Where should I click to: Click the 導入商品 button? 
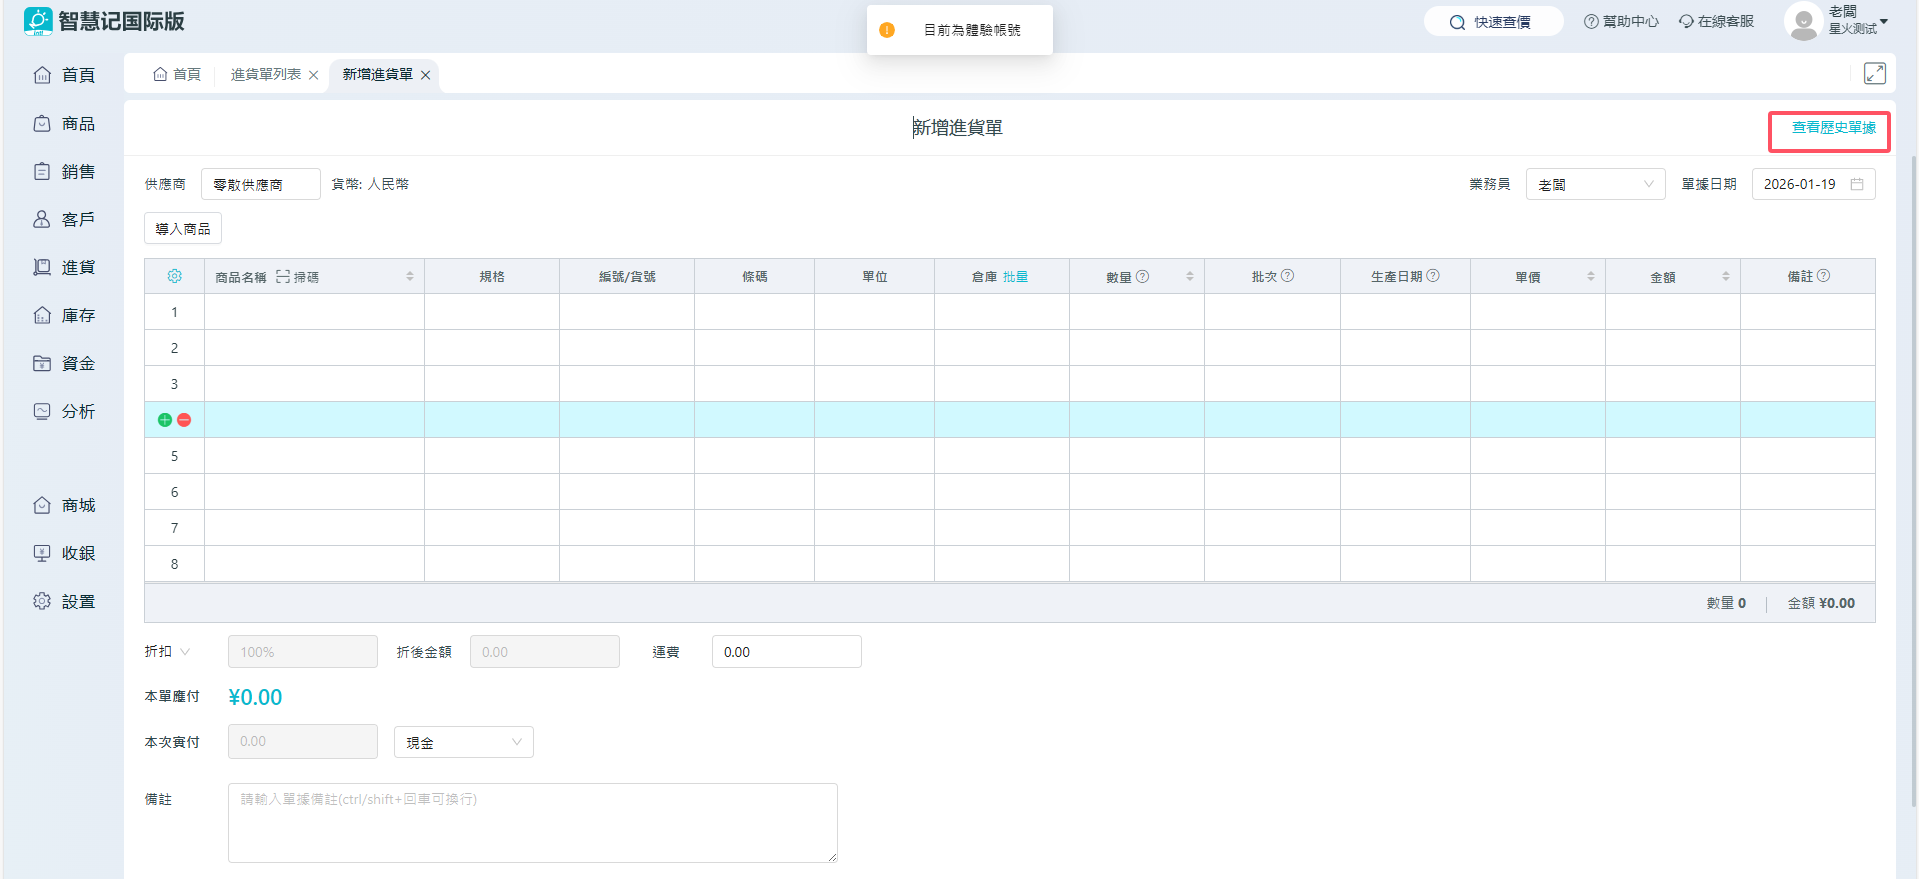183,229
